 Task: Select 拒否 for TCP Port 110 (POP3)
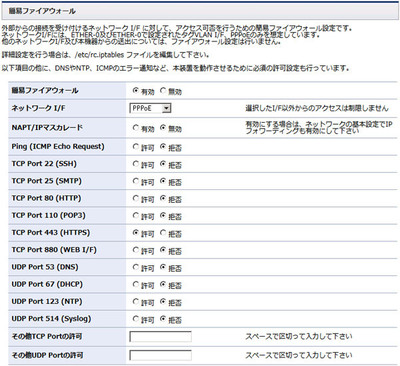[163, 216]
